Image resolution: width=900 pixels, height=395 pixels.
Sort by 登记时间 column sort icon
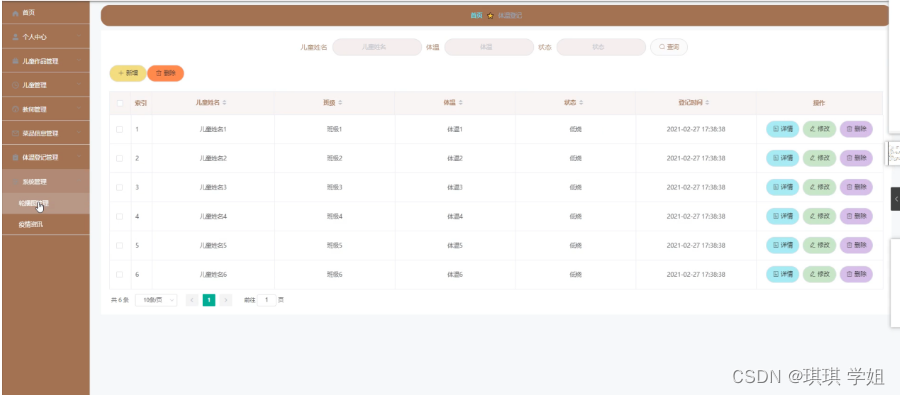(x=707, y=103)
